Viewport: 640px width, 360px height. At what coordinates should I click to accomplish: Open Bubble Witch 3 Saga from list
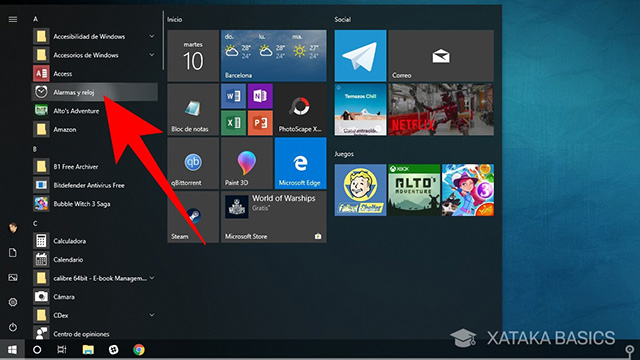95,204
